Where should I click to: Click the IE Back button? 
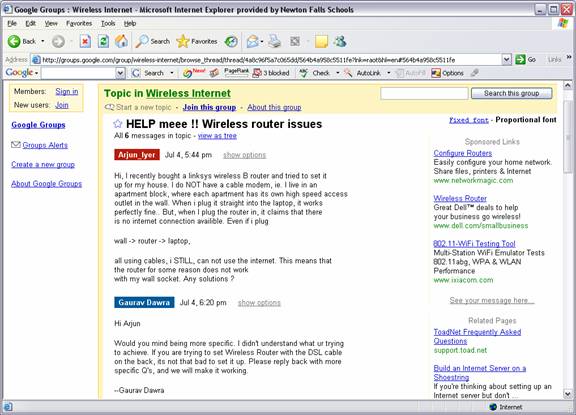click(x=22, y=42)
